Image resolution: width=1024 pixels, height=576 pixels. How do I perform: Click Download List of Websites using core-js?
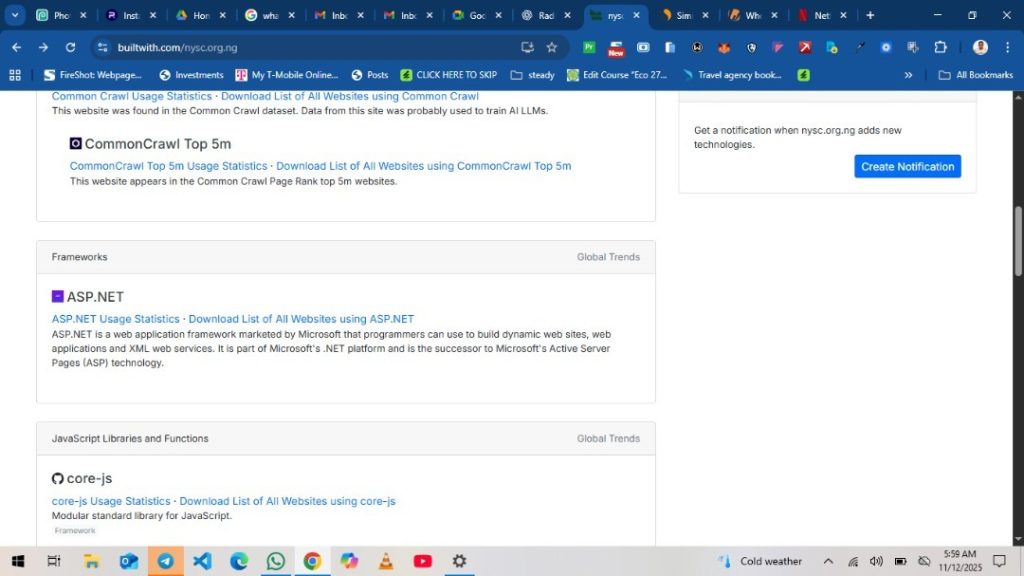point(287,501)
